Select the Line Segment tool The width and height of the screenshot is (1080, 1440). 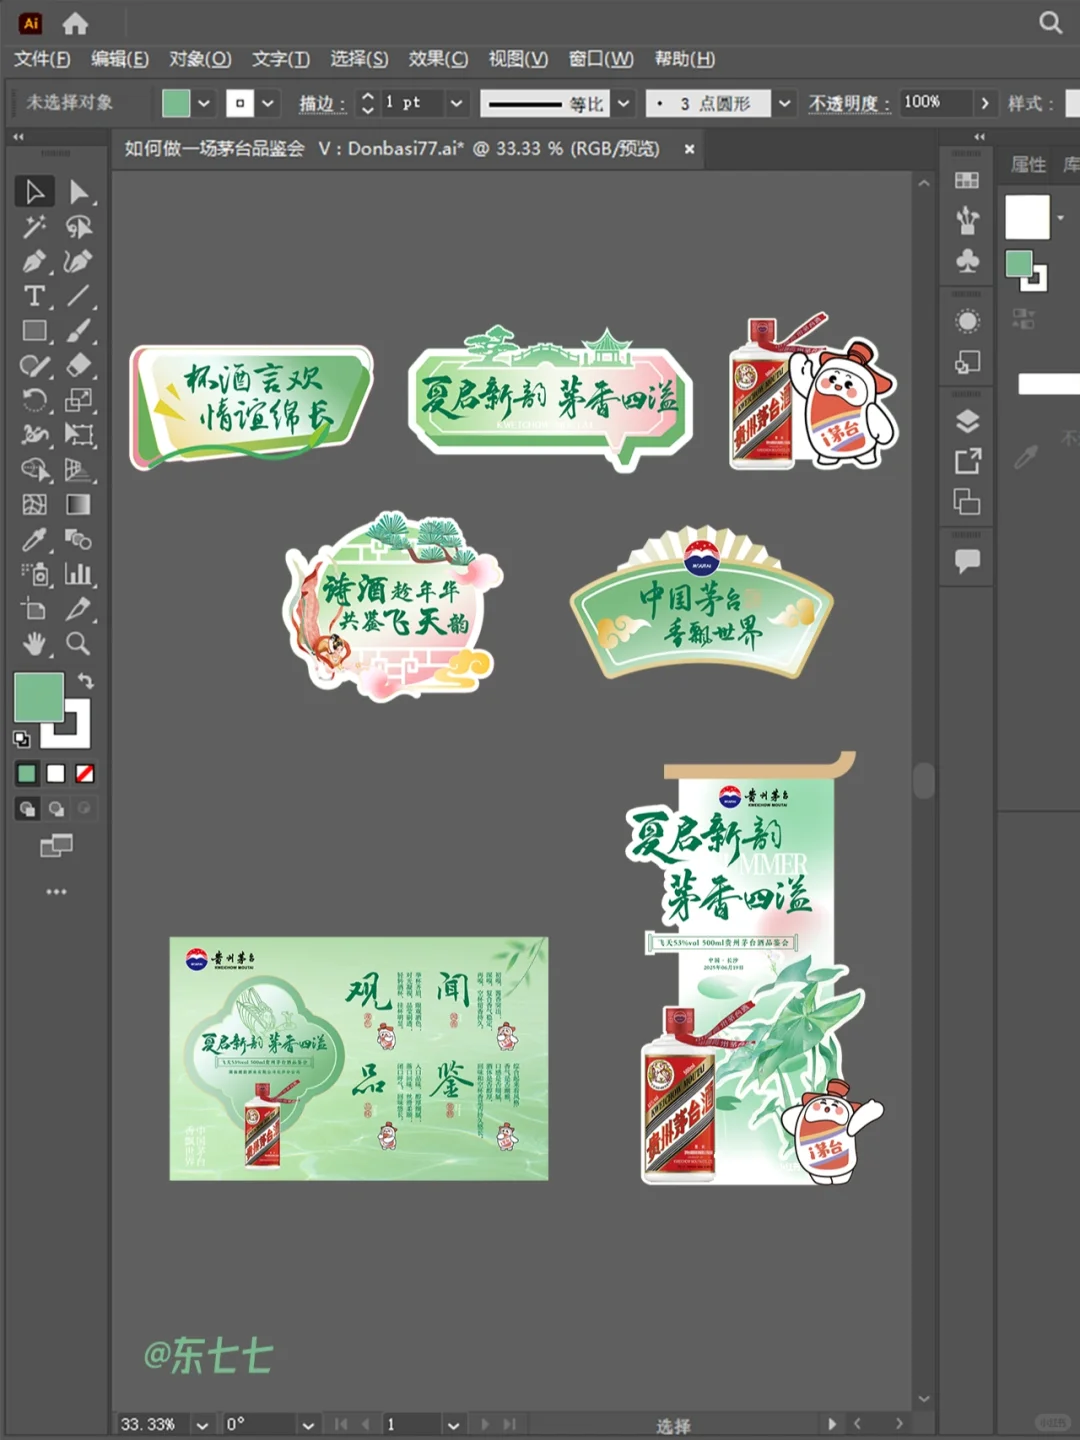[78, 296]
